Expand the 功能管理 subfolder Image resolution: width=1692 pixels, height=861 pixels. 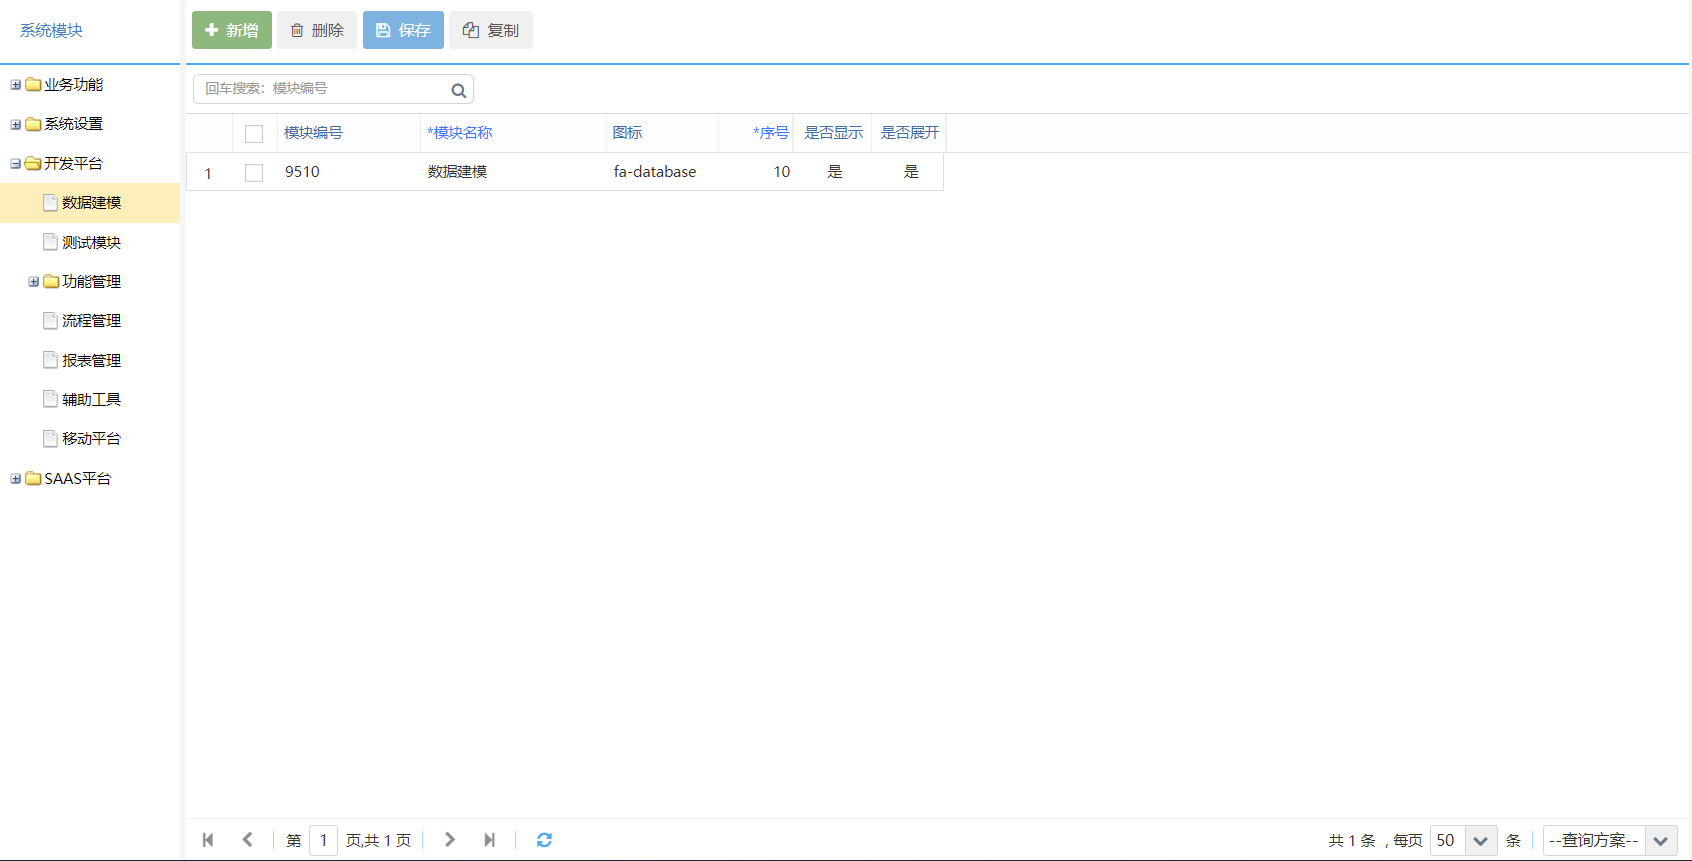pyautogui.click(x=34, y=282)
